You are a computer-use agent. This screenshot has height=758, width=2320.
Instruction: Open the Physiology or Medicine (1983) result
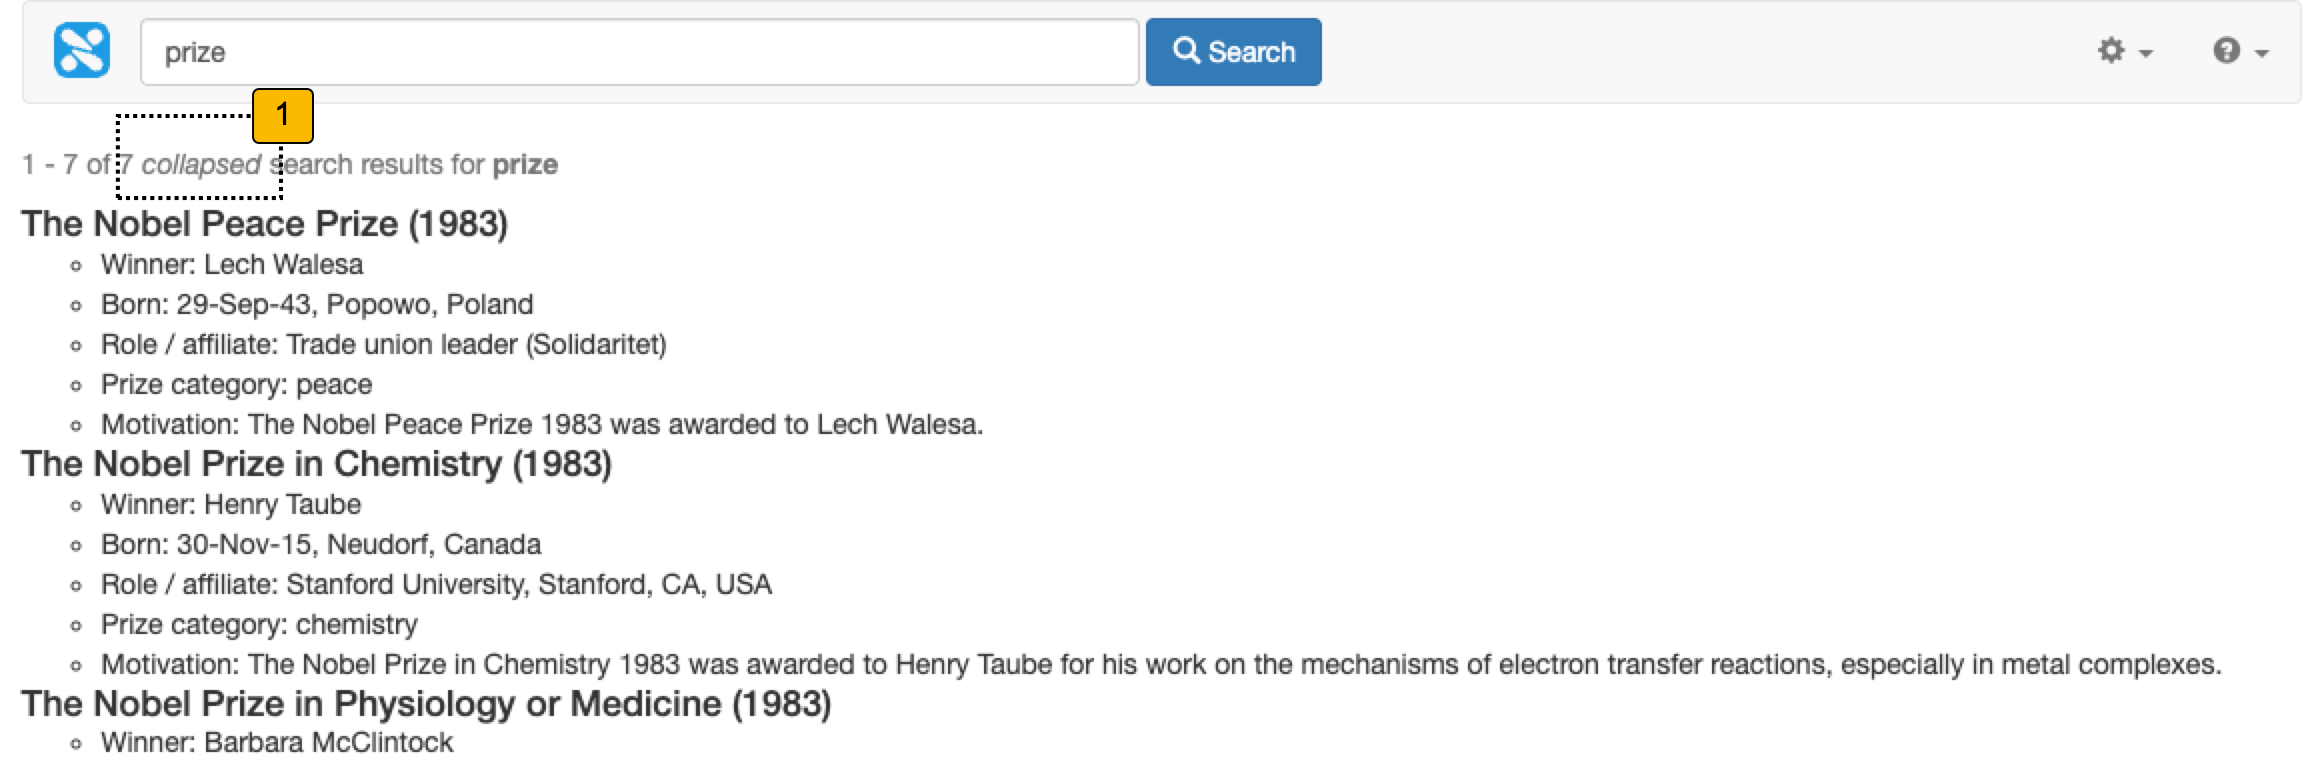coord(426,704)
